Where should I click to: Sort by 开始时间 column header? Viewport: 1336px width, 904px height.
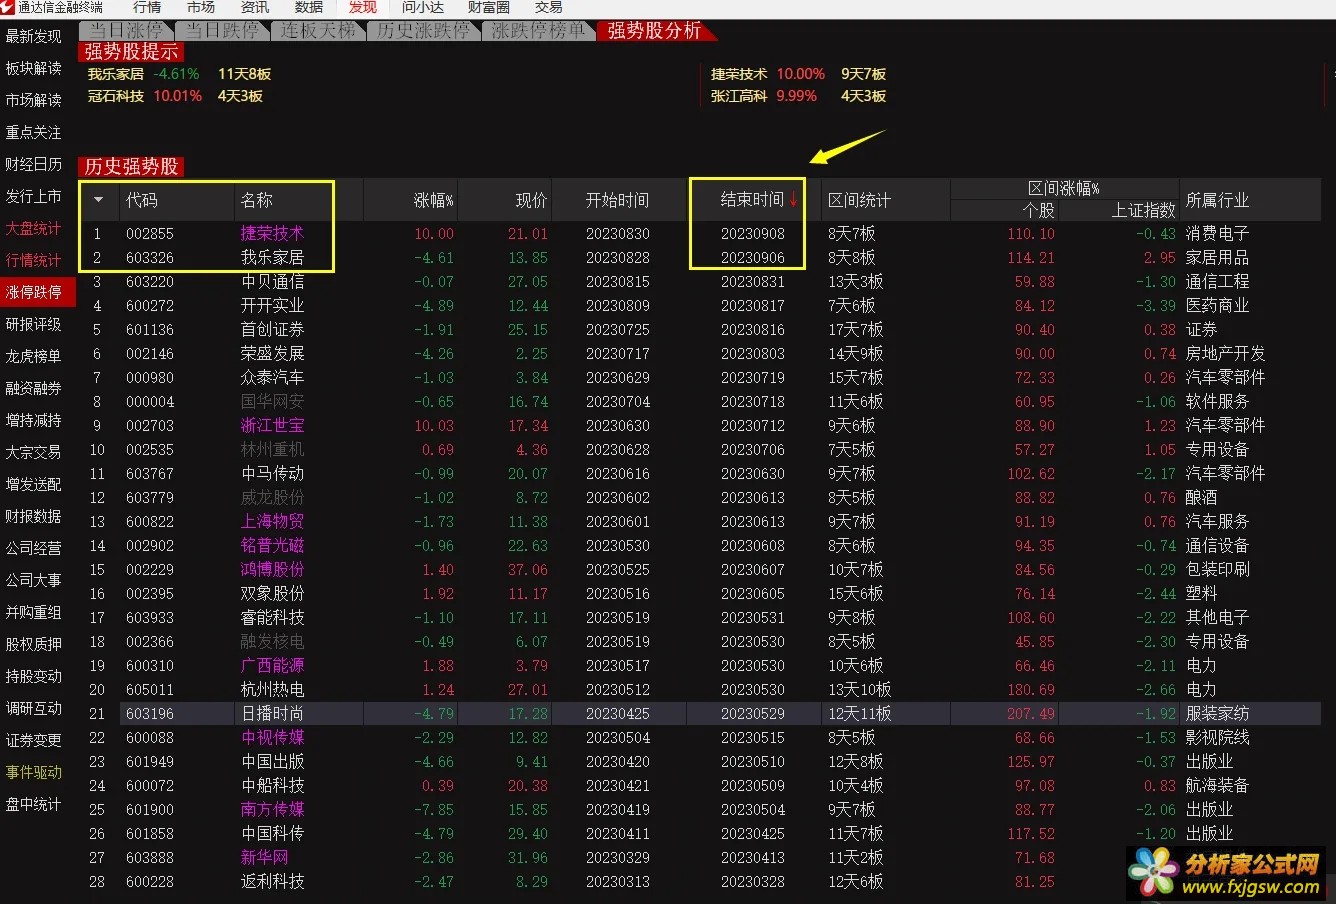click(x=617, y=200)
